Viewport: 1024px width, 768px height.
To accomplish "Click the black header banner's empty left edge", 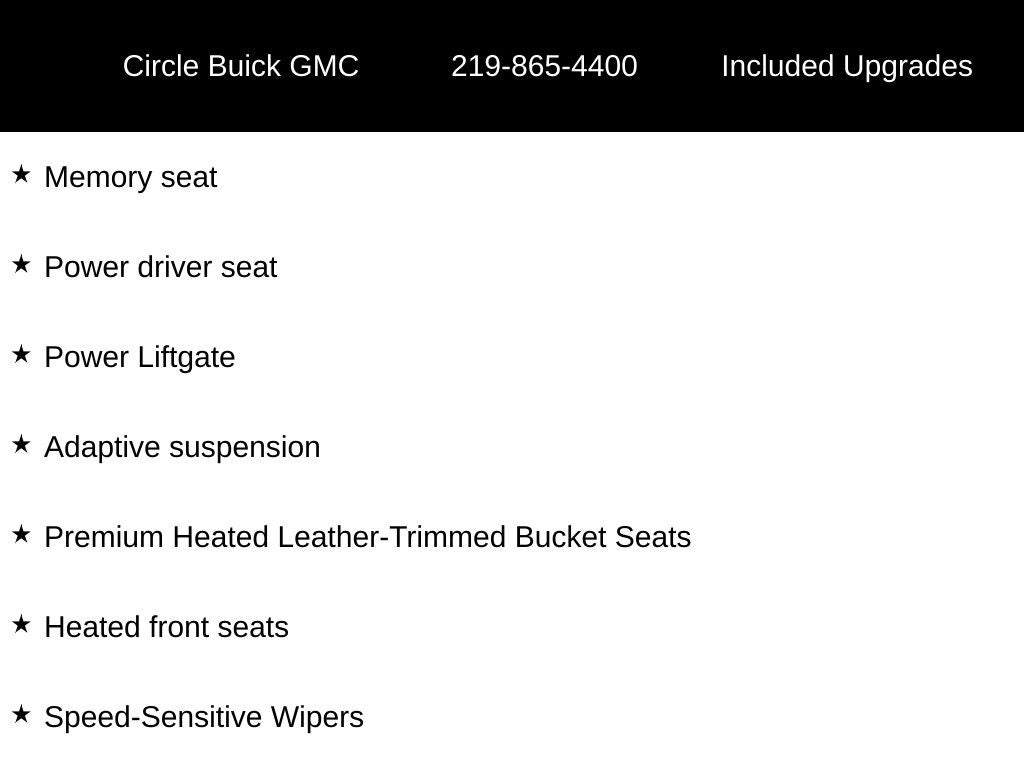I will pos(40,66).
